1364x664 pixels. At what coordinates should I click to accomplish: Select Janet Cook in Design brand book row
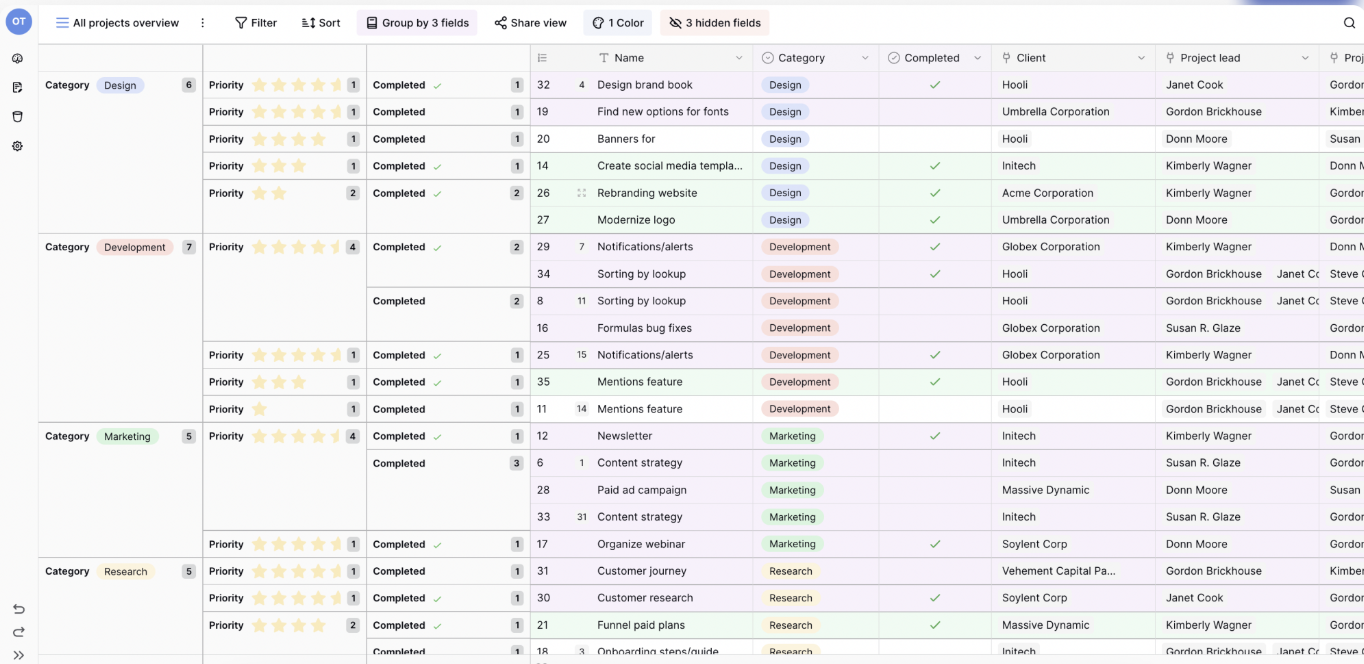click(x=1194, y=85)
